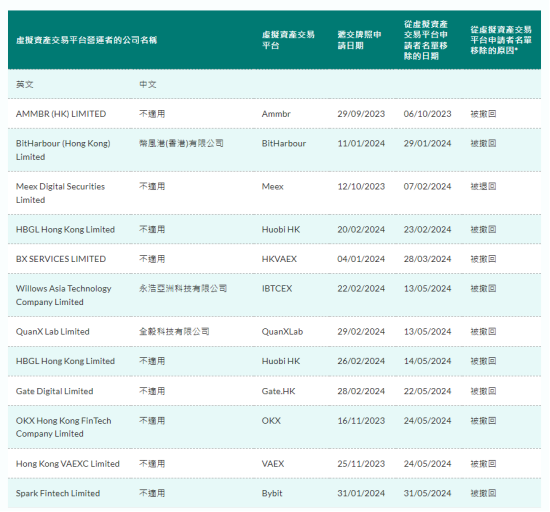The width and height of the screenshot is (550, 512).
Task: Click 'Gate Digital Limited' company name
Action: point(54,391)
